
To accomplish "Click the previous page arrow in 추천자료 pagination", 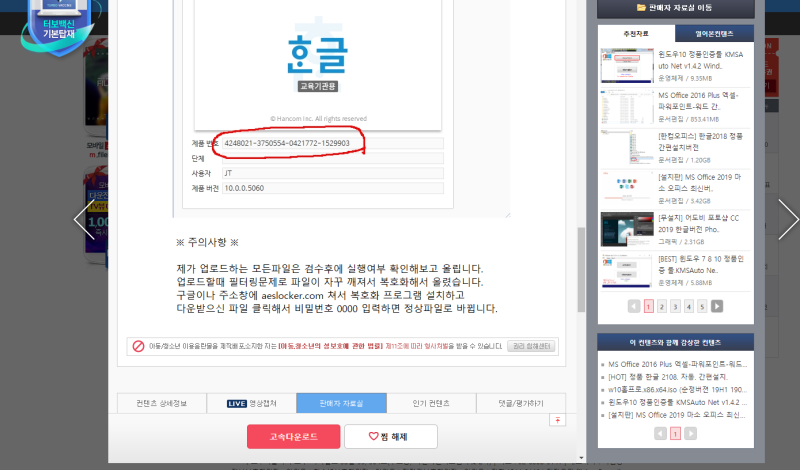I will 634,306.
